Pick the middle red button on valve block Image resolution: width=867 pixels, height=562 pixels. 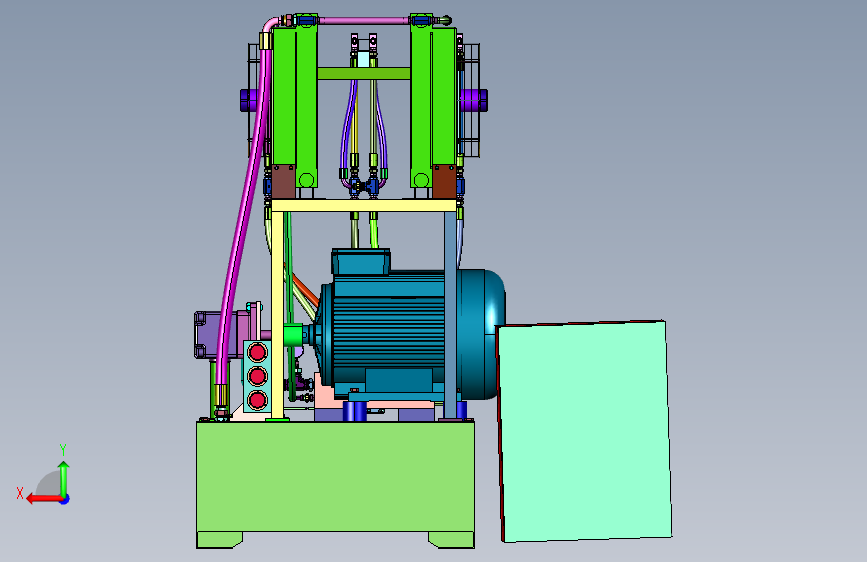click(x=257, y=376)
